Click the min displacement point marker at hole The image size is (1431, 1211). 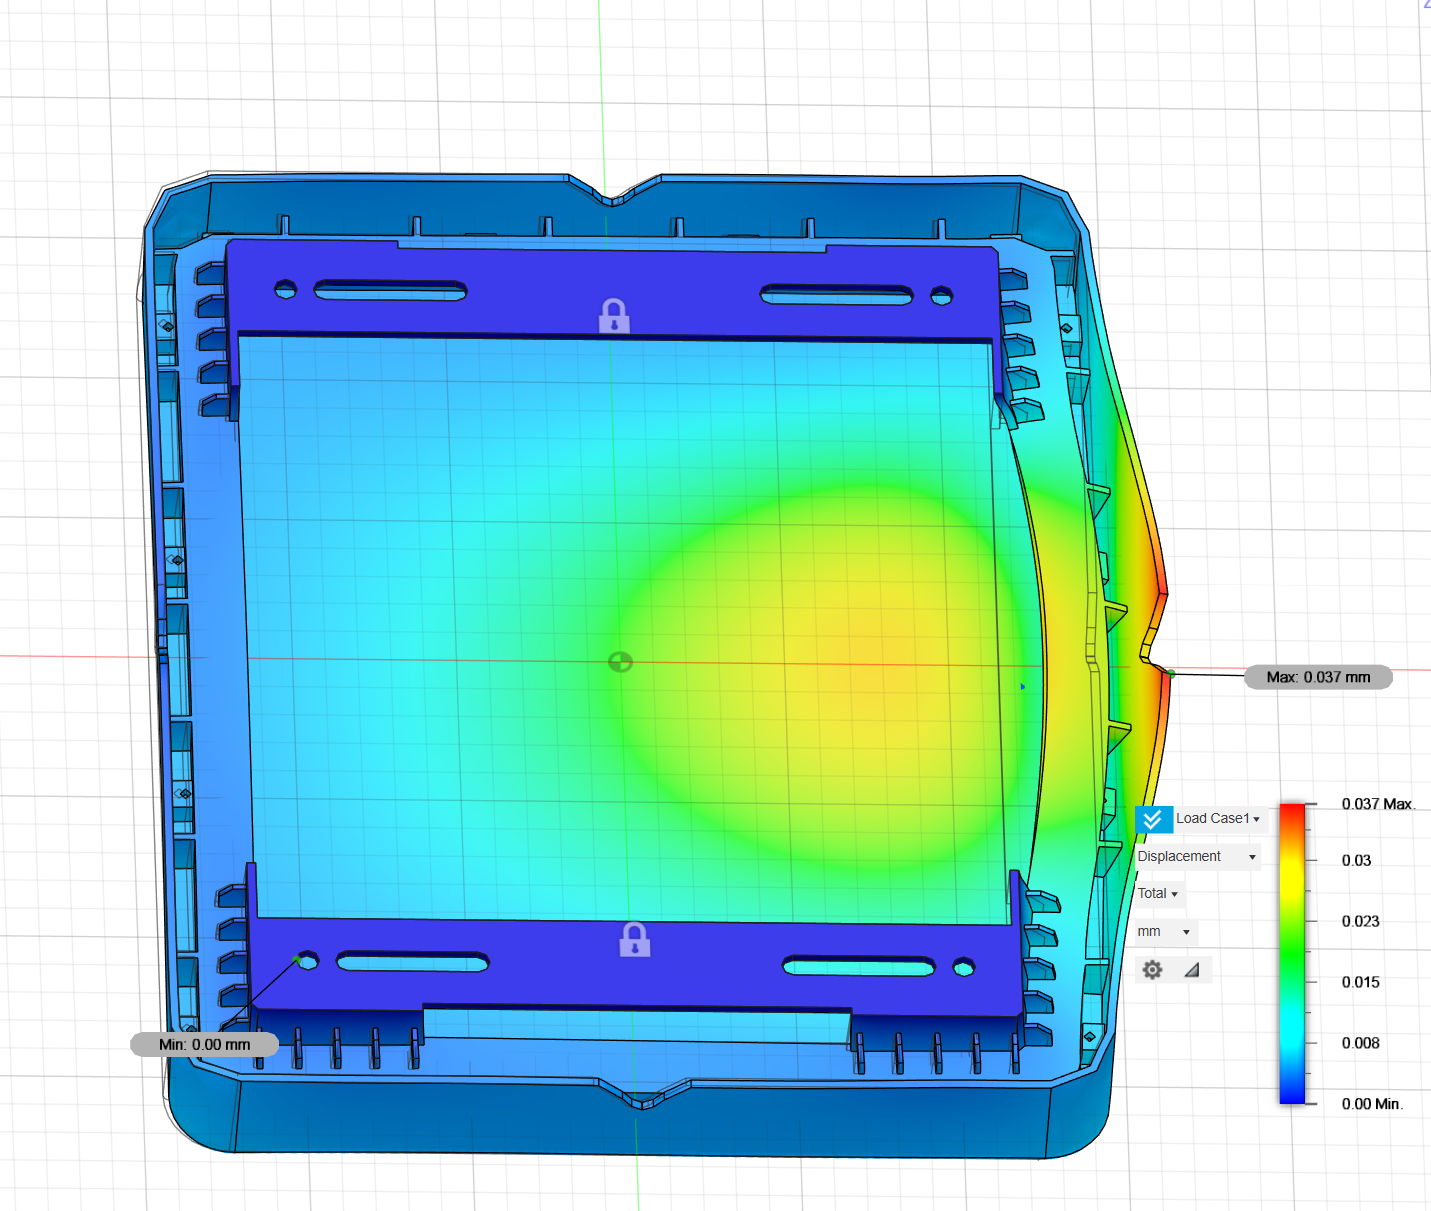tap(297, 960)
